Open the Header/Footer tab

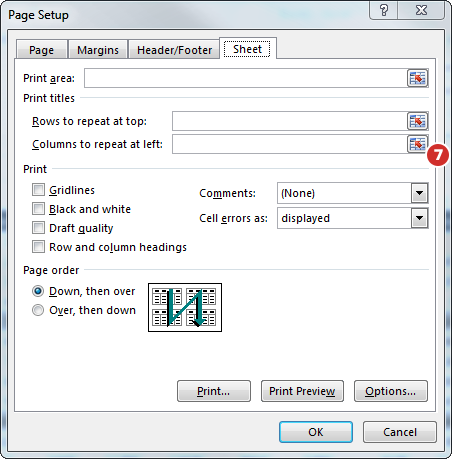click(174, 50)
